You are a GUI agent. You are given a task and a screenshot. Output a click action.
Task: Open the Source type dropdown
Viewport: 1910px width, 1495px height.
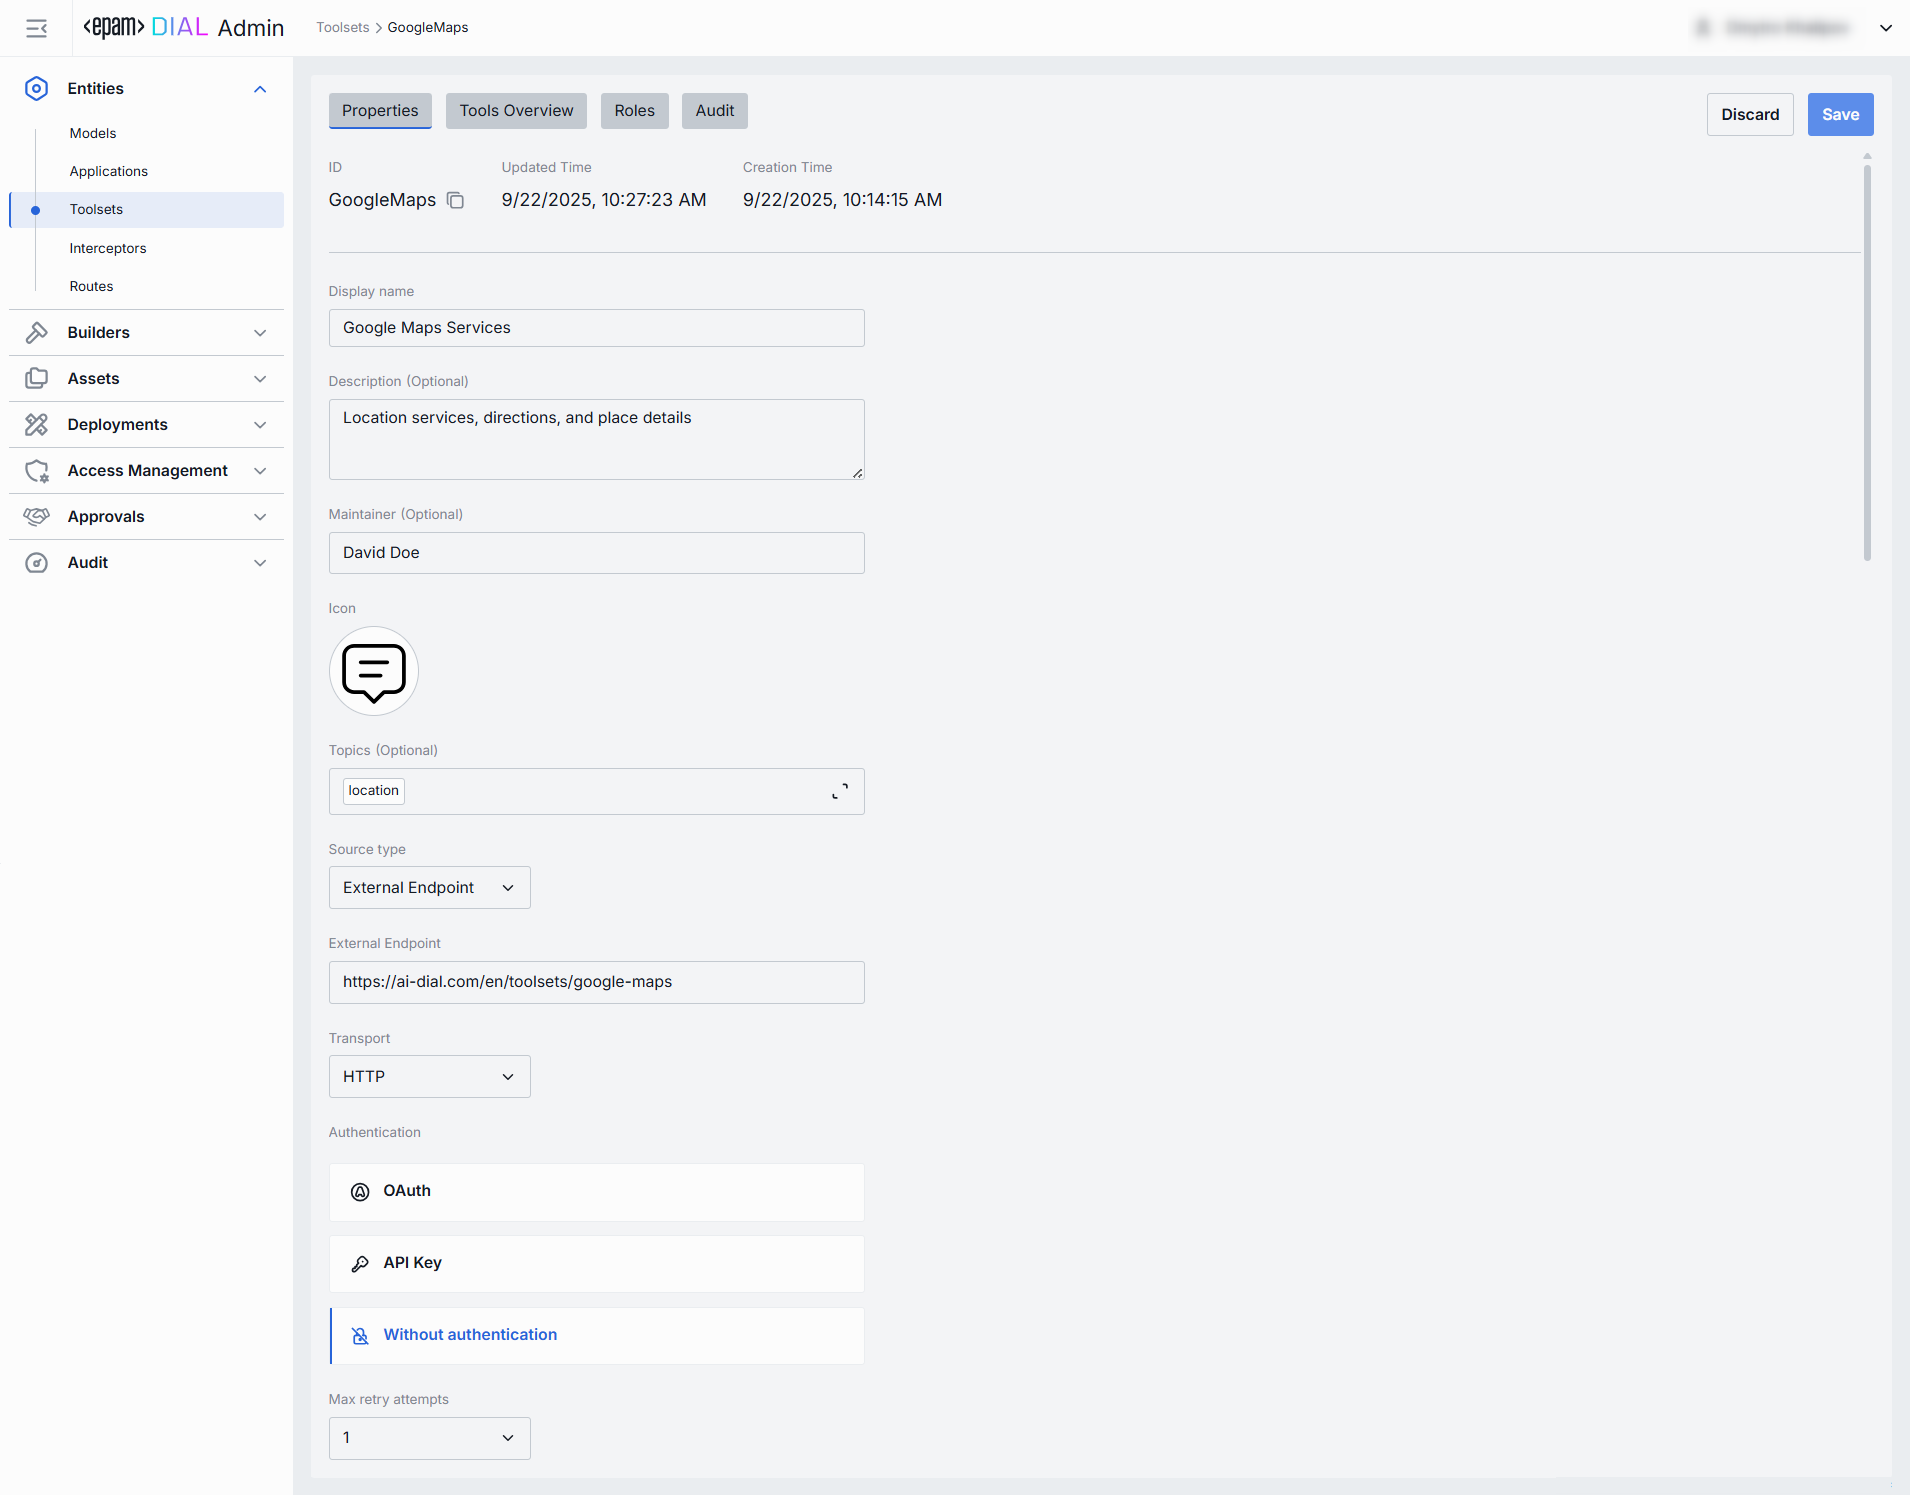[x=429, y=888]
